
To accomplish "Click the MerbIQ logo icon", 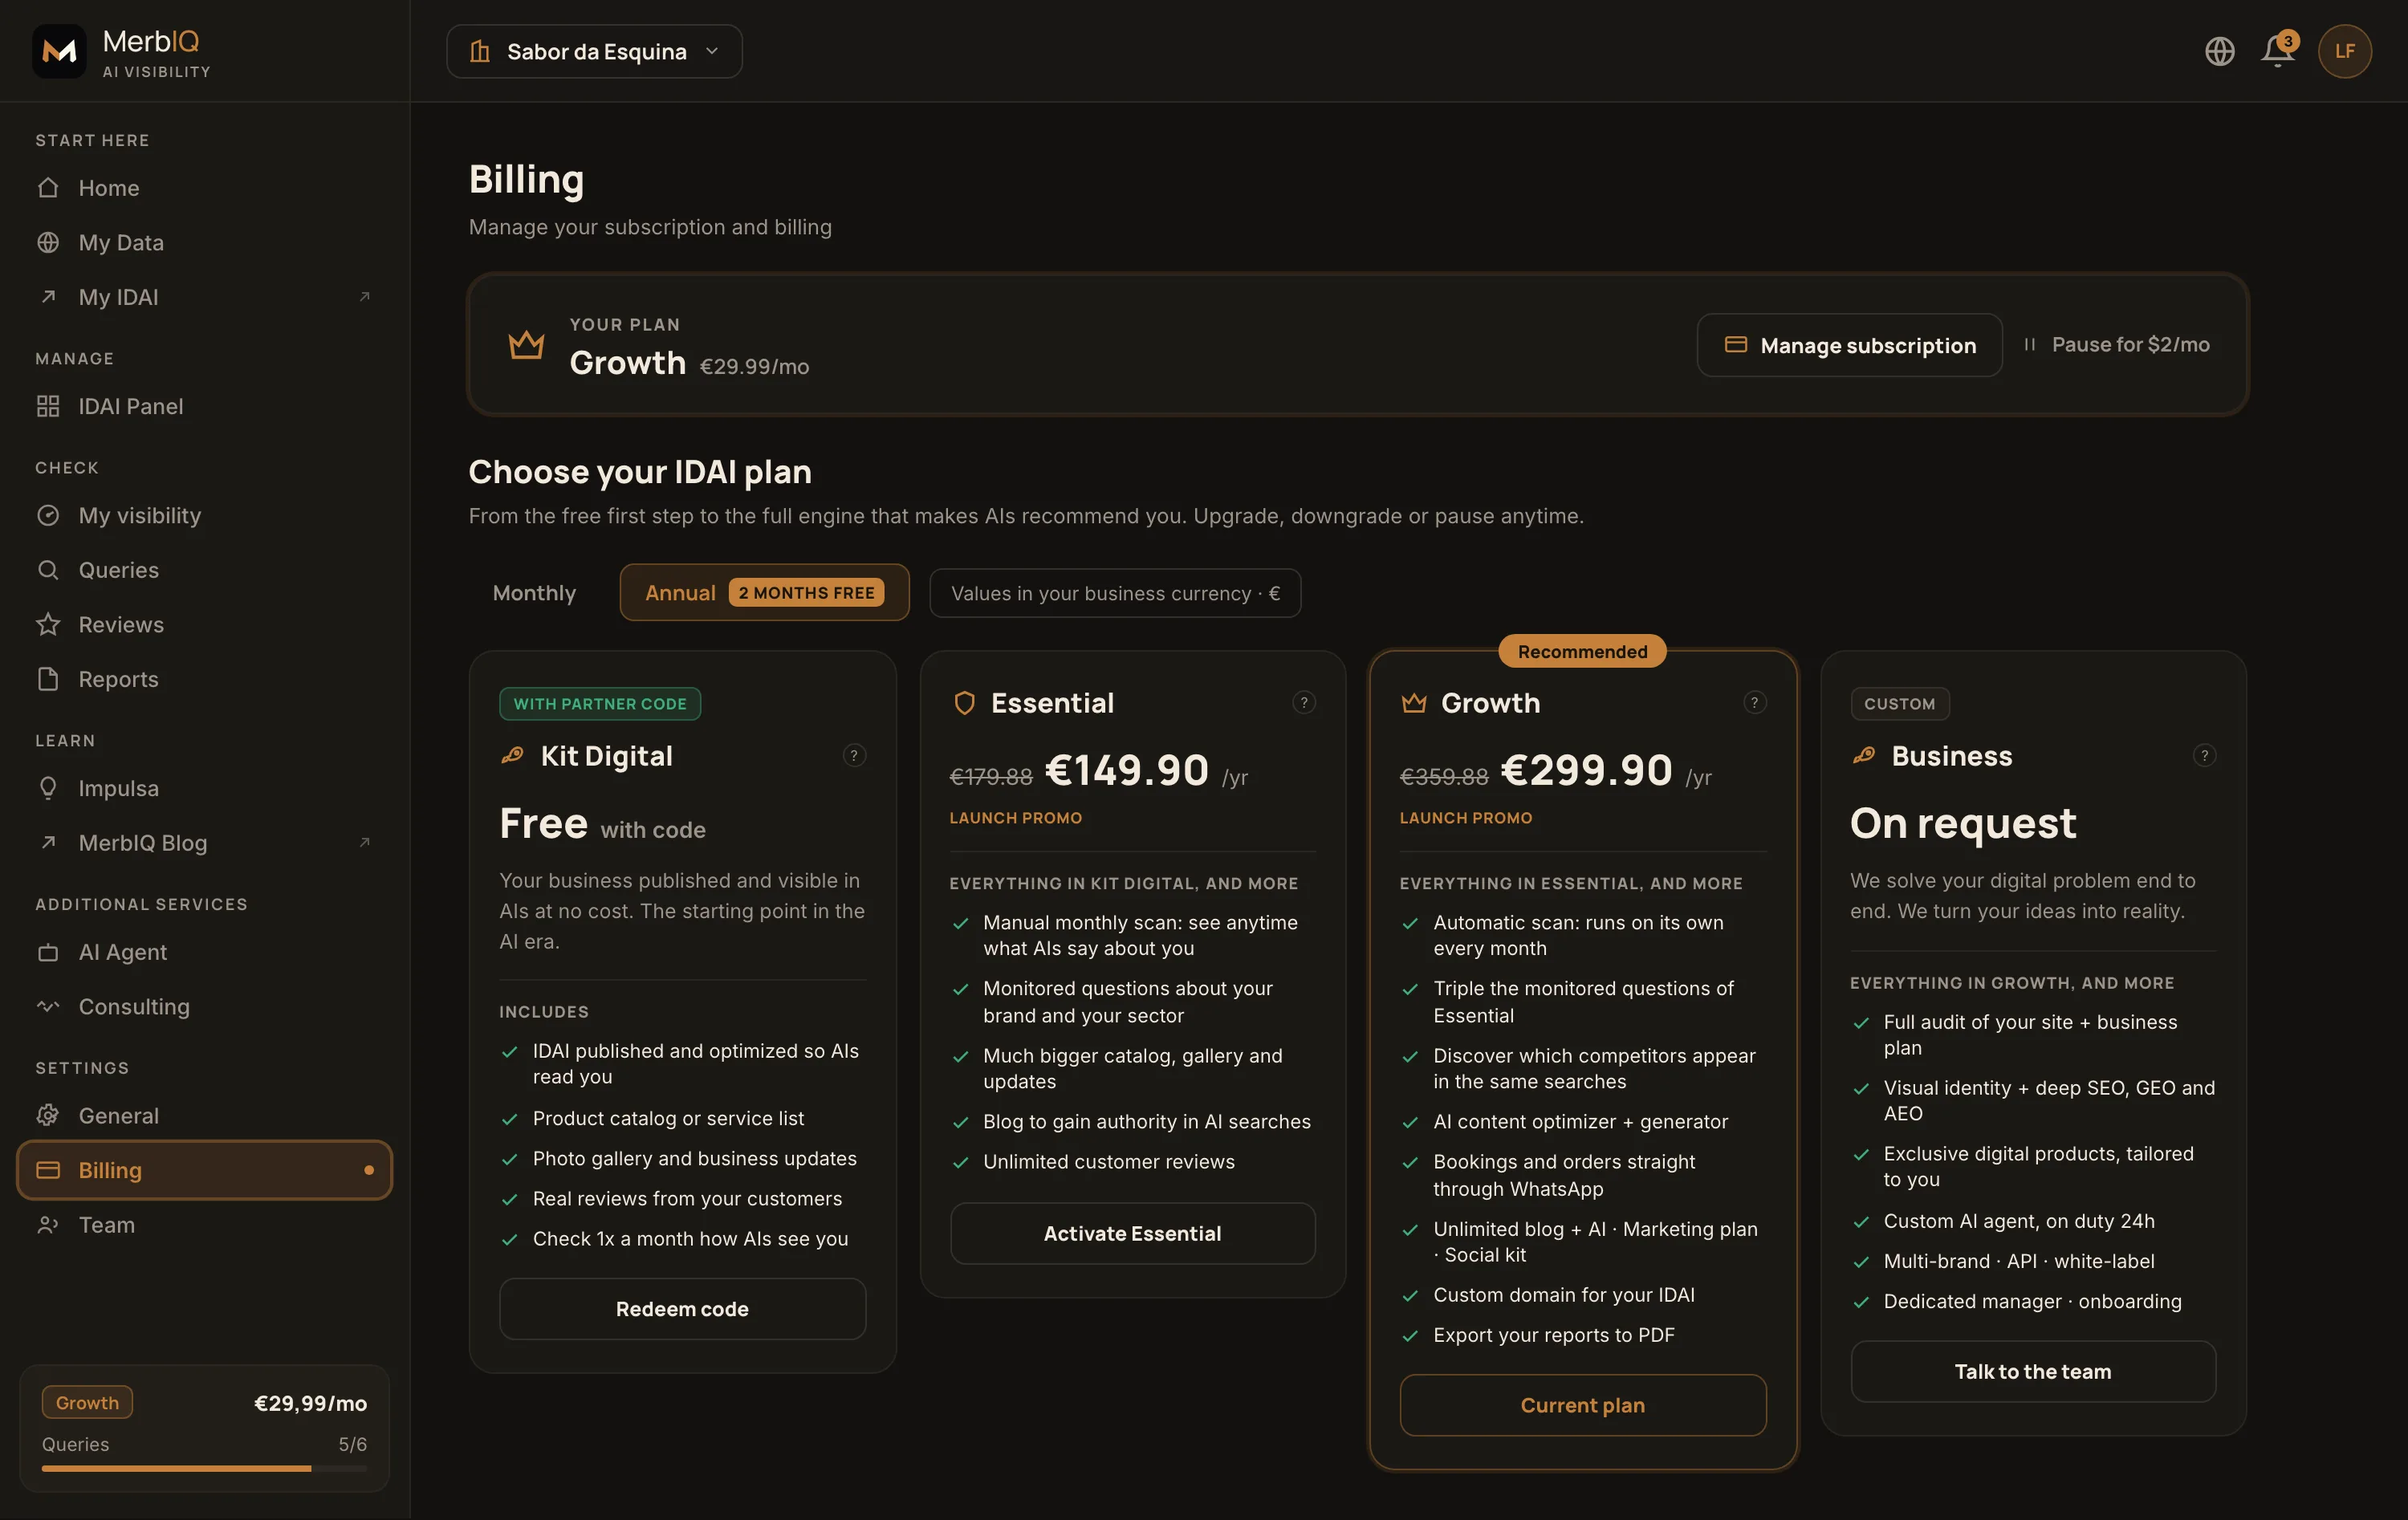I will click(x=59, y=51).
